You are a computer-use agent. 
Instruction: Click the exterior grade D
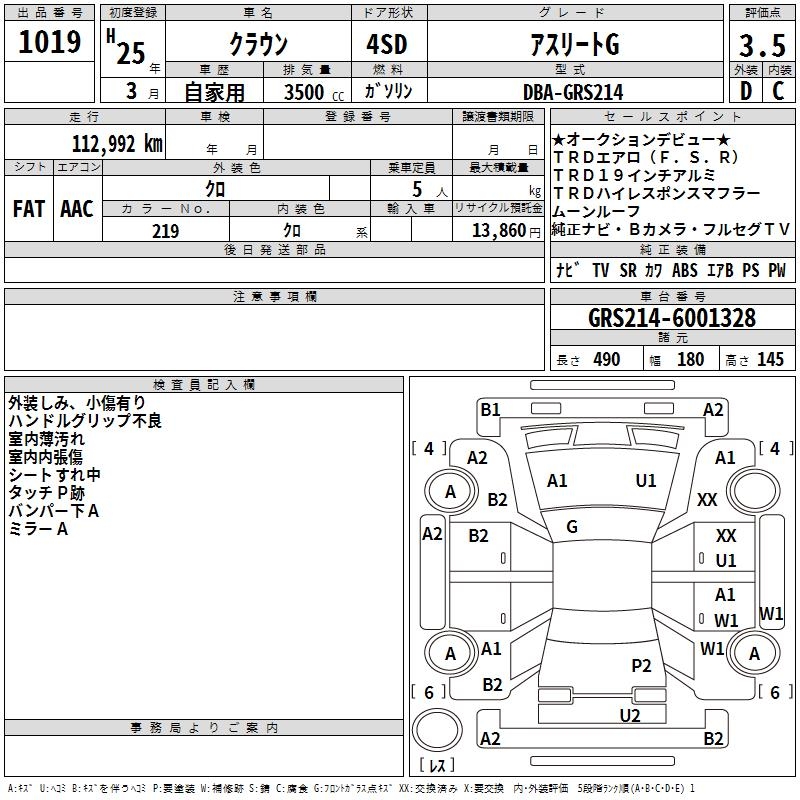[746, 91]
